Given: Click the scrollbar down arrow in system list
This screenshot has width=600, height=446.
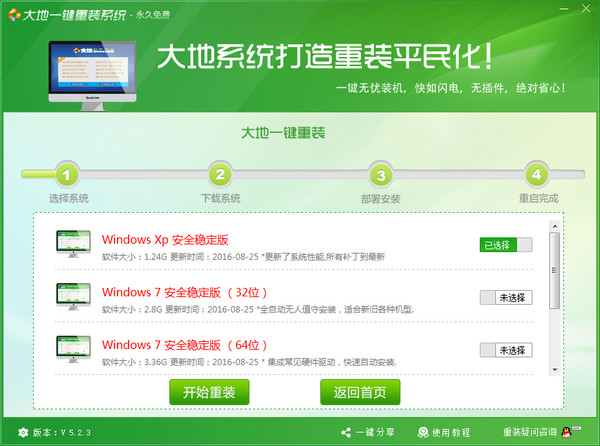Looking at the screenshot, I should pyautogui.click(x=554, y=370).
